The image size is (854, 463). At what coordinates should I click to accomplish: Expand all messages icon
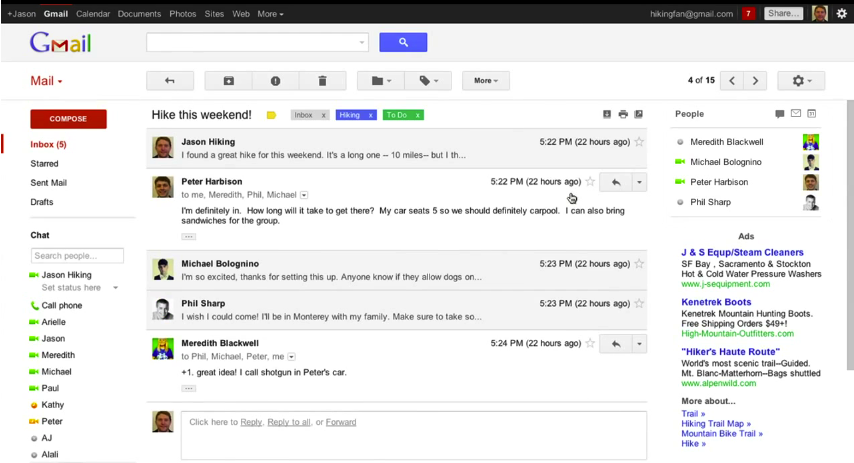(607, 114)
